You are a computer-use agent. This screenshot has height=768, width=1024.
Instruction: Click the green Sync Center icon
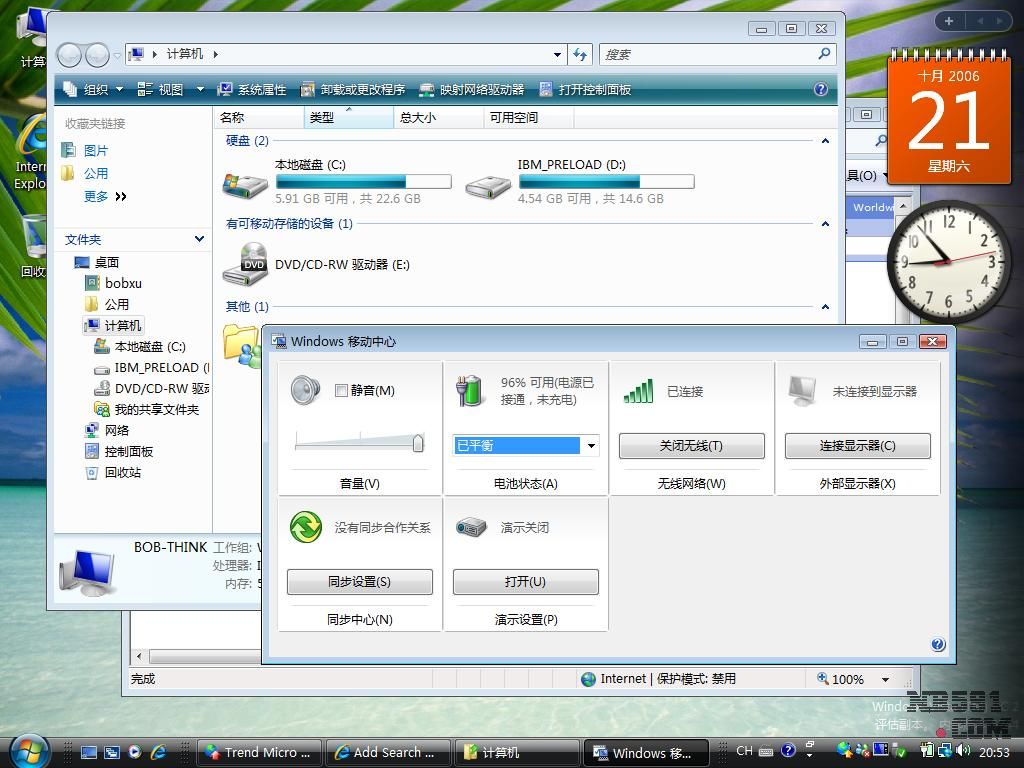click(305, 526)
